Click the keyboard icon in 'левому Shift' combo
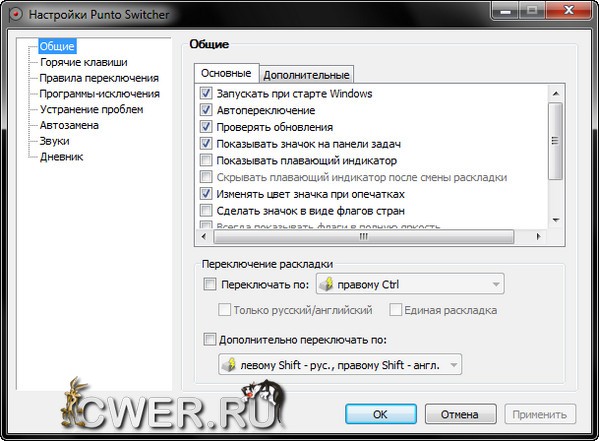 tap(229, 365)
